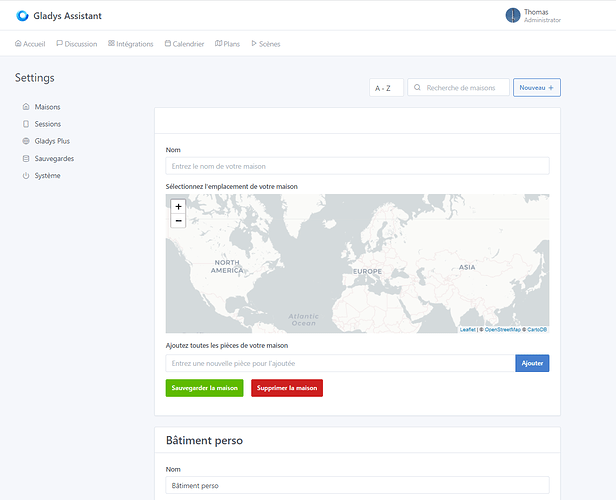The image size is (616, 500).
Task: Click the house icon beside Maisons
Action: [x=26, y=106]
